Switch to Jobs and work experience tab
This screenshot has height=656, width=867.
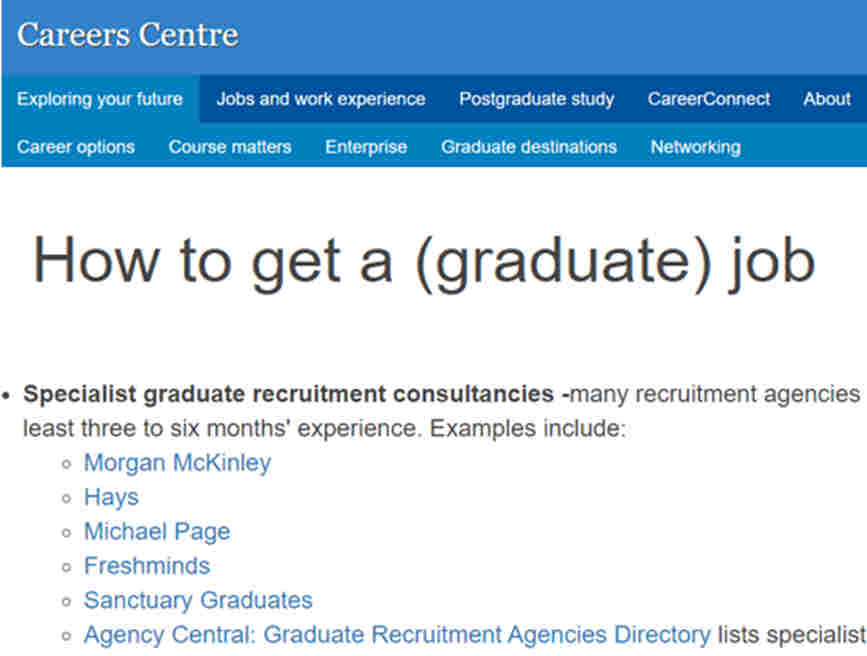321,99
